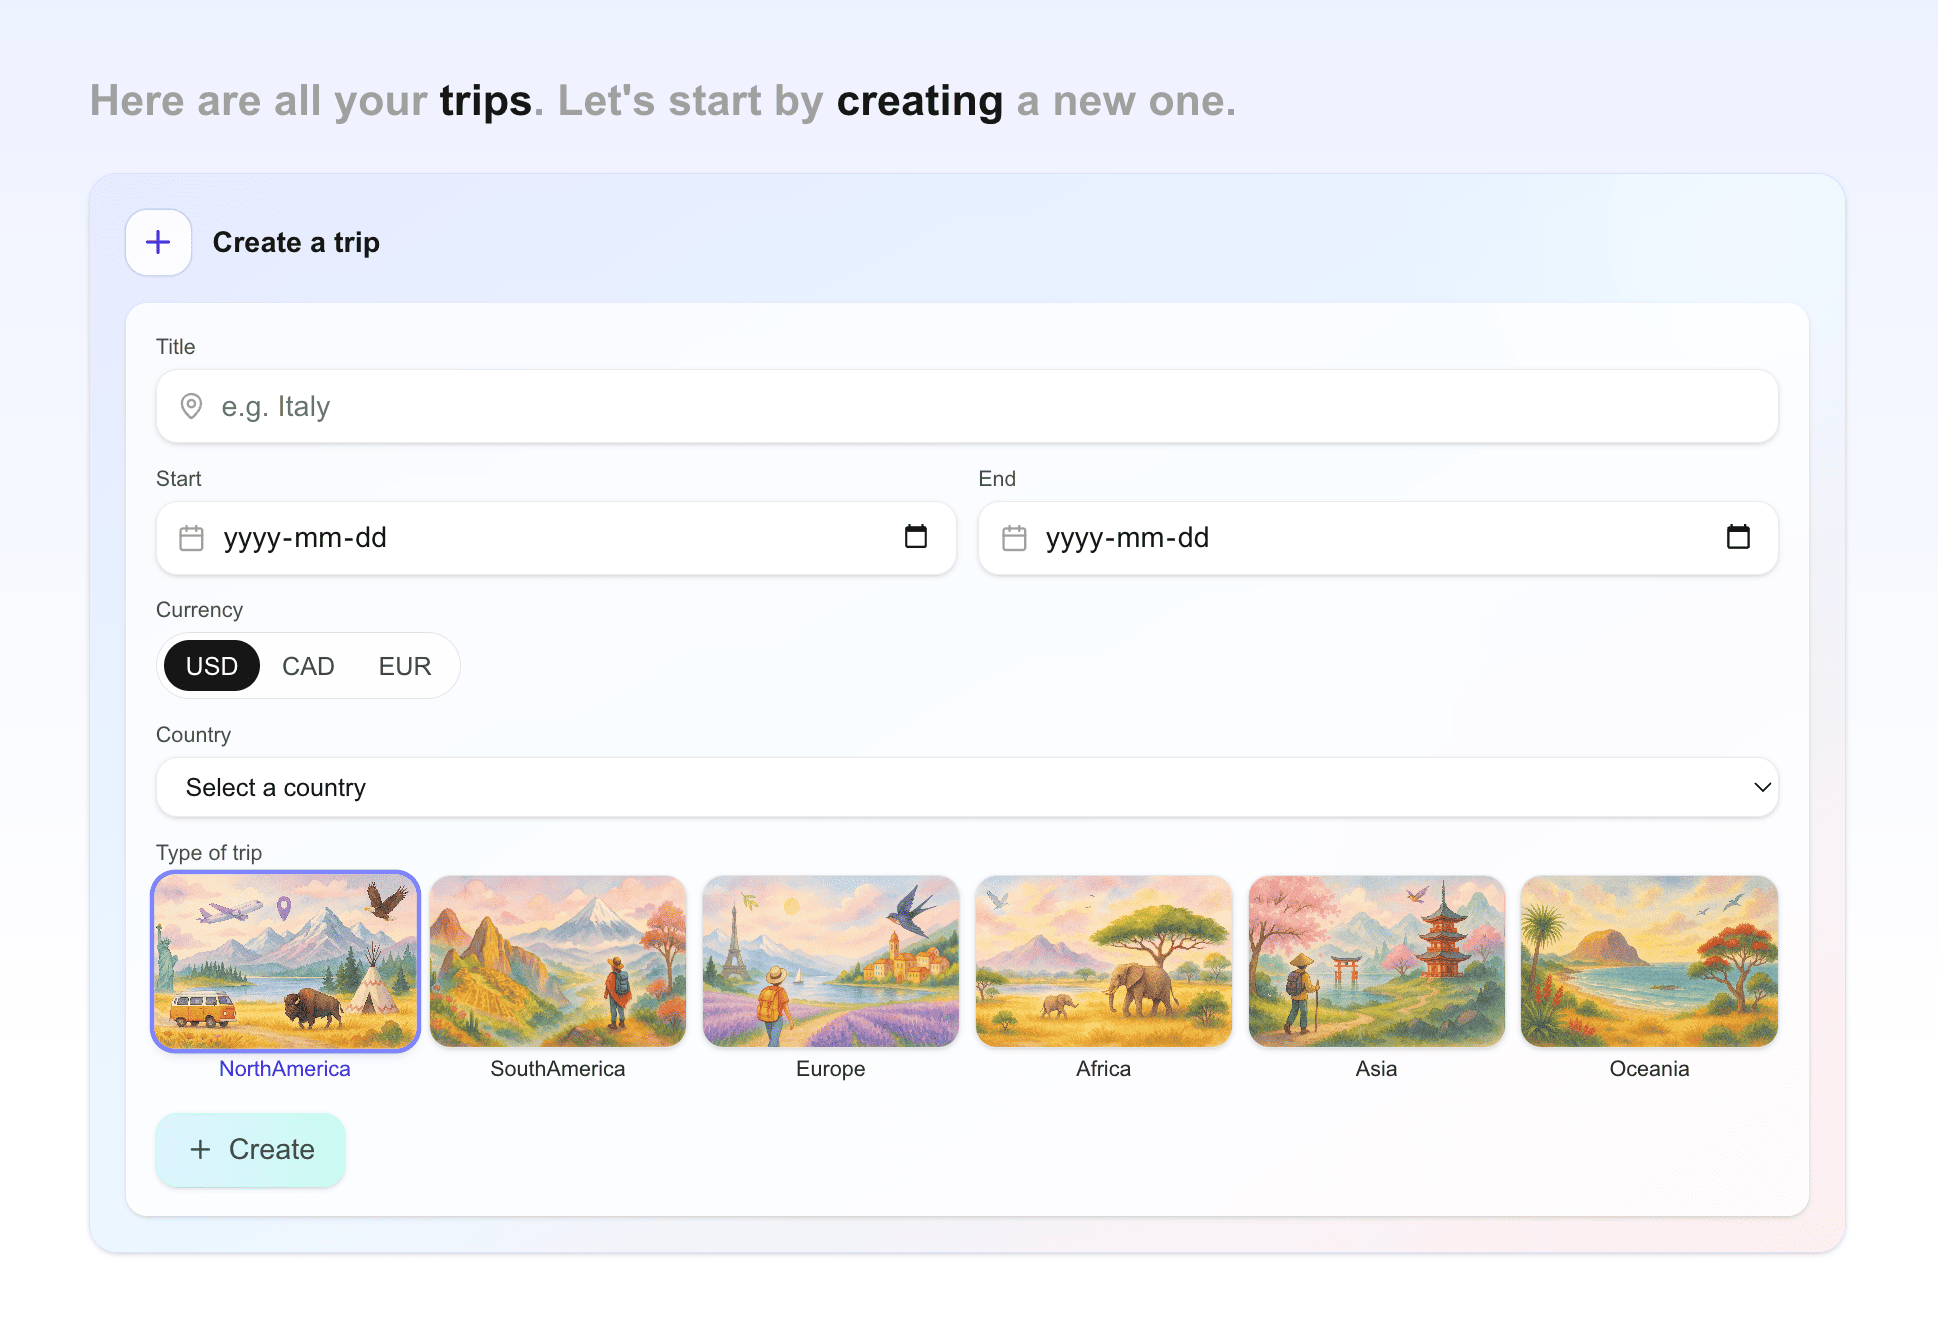The height and width of the screenshot is (1330, 1938).
Task: Open the Start date picker calendar button
Action: coord(915,537)
